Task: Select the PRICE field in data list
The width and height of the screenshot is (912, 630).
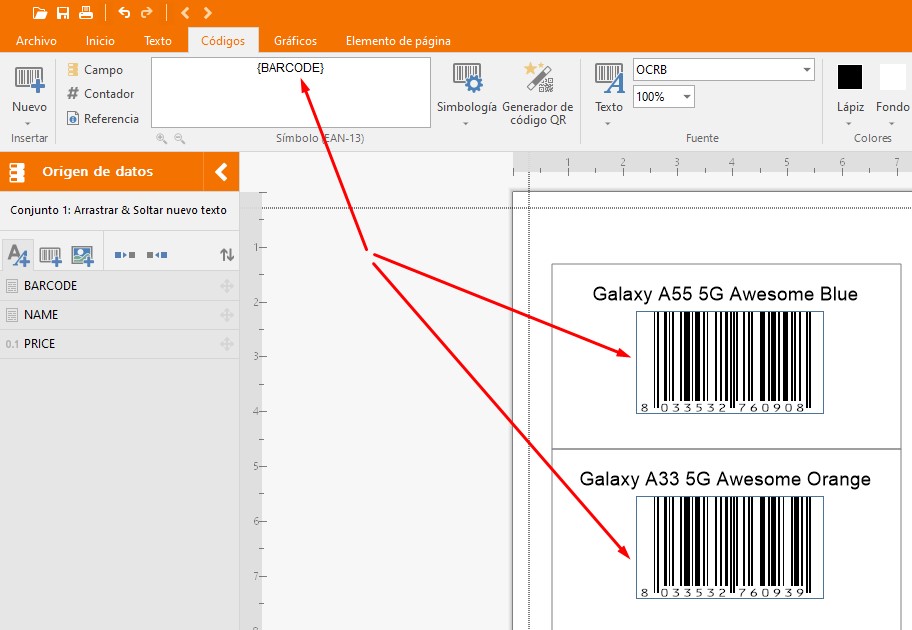Action: (40, 344)
